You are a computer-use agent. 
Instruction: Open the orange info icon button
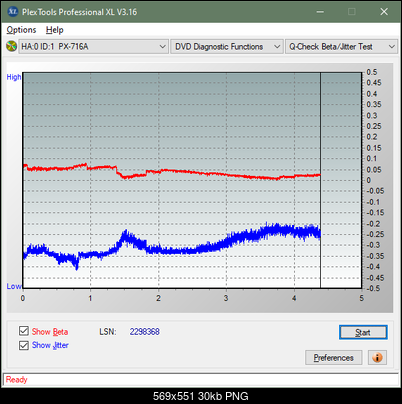(x=377, y=358)
